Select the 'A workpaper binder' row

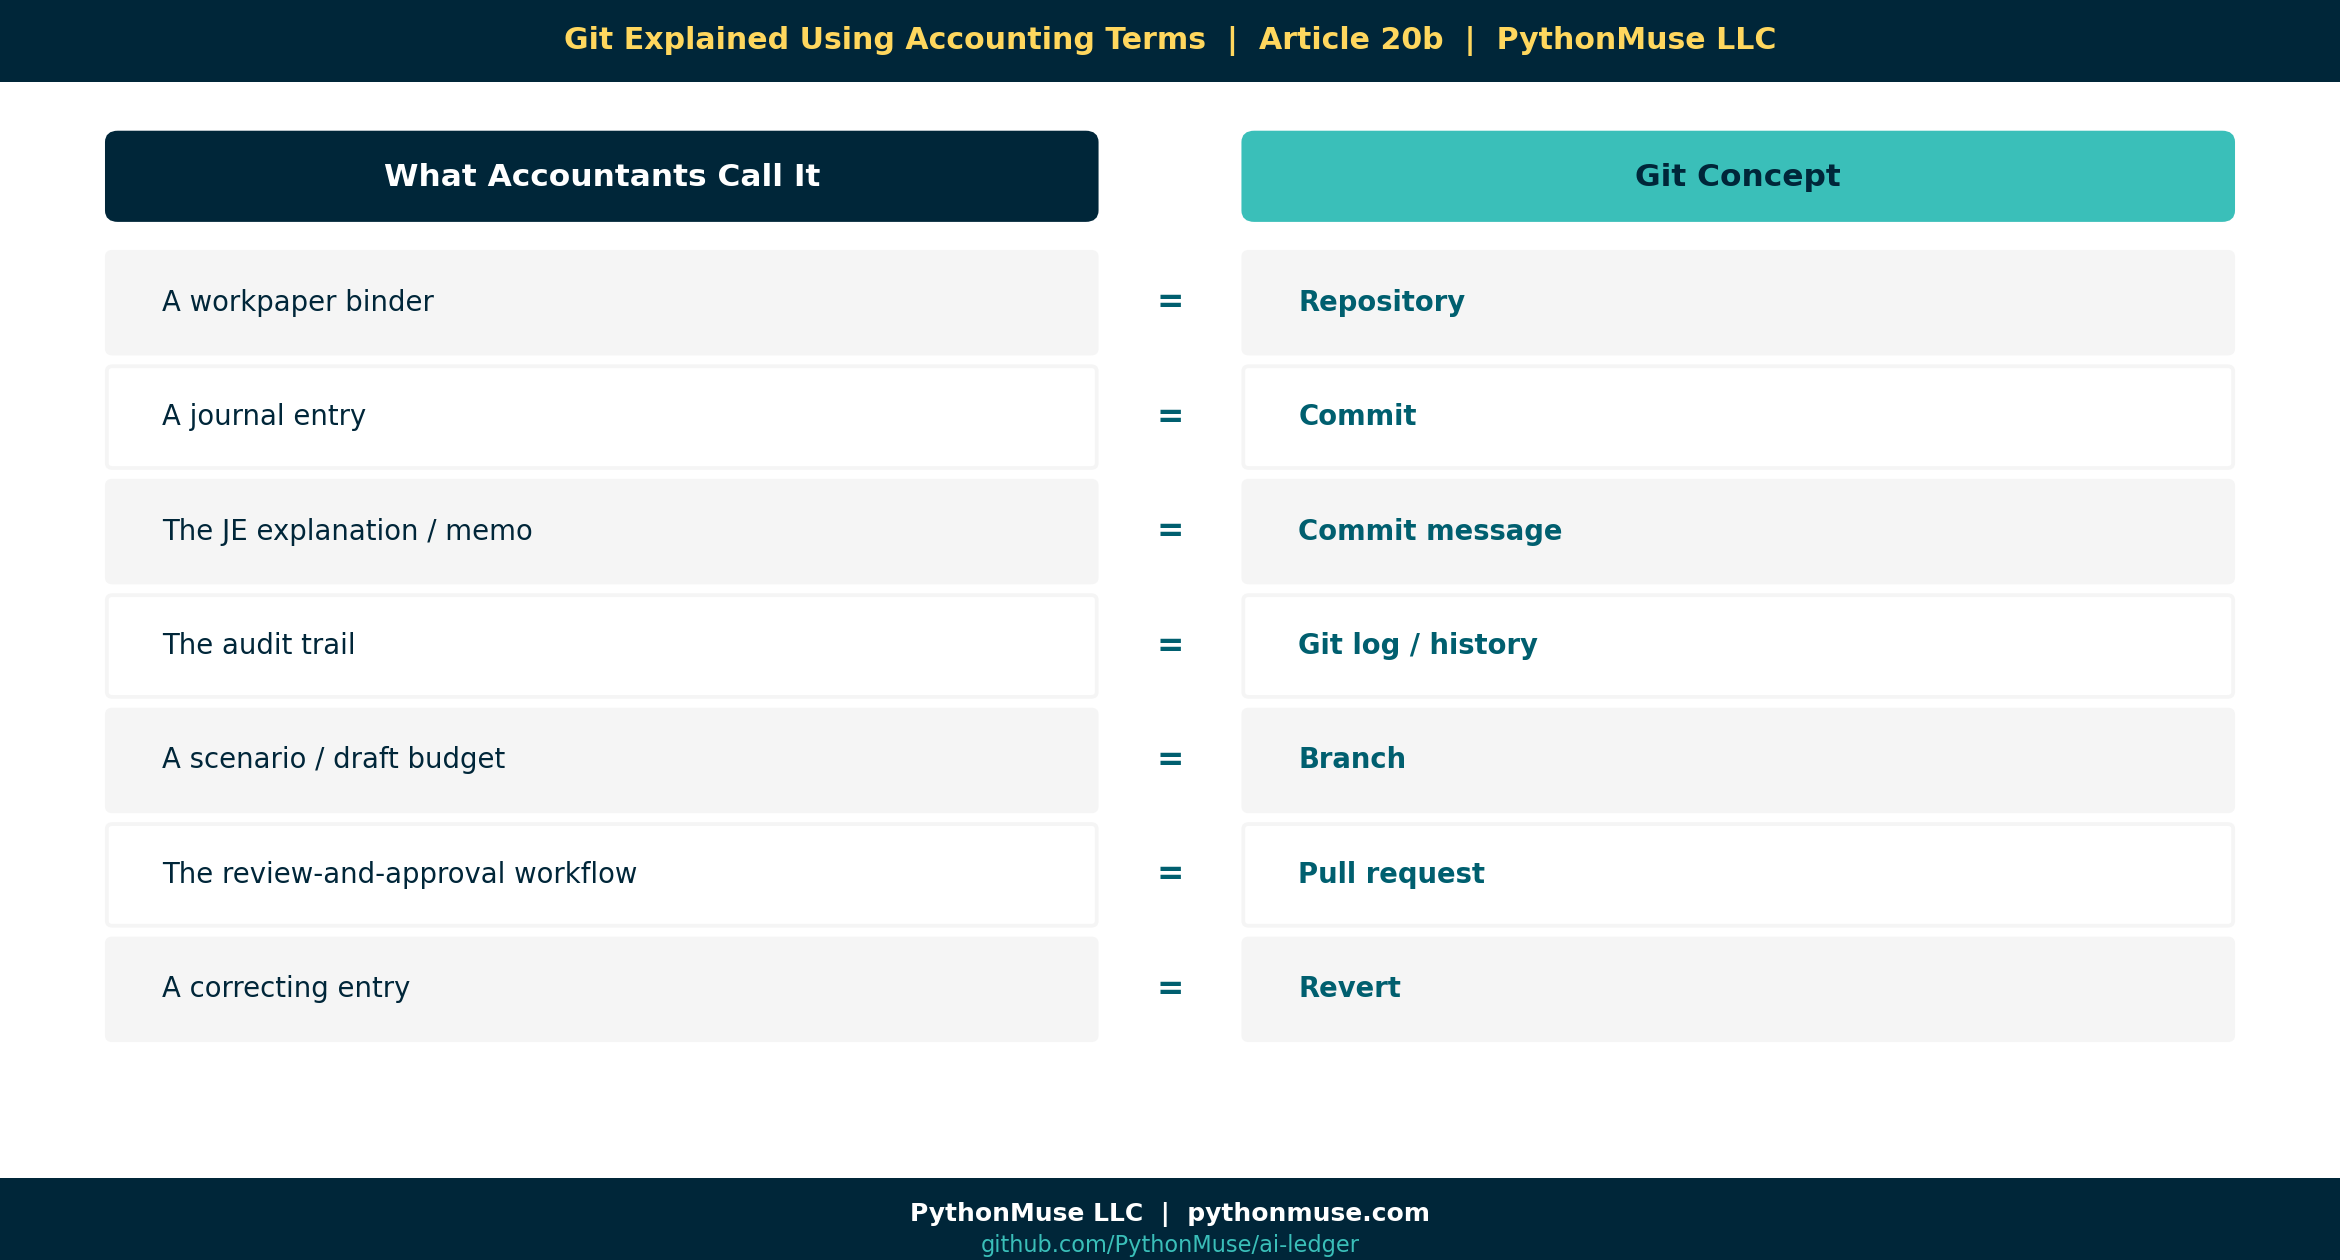[x=601, y=302]
